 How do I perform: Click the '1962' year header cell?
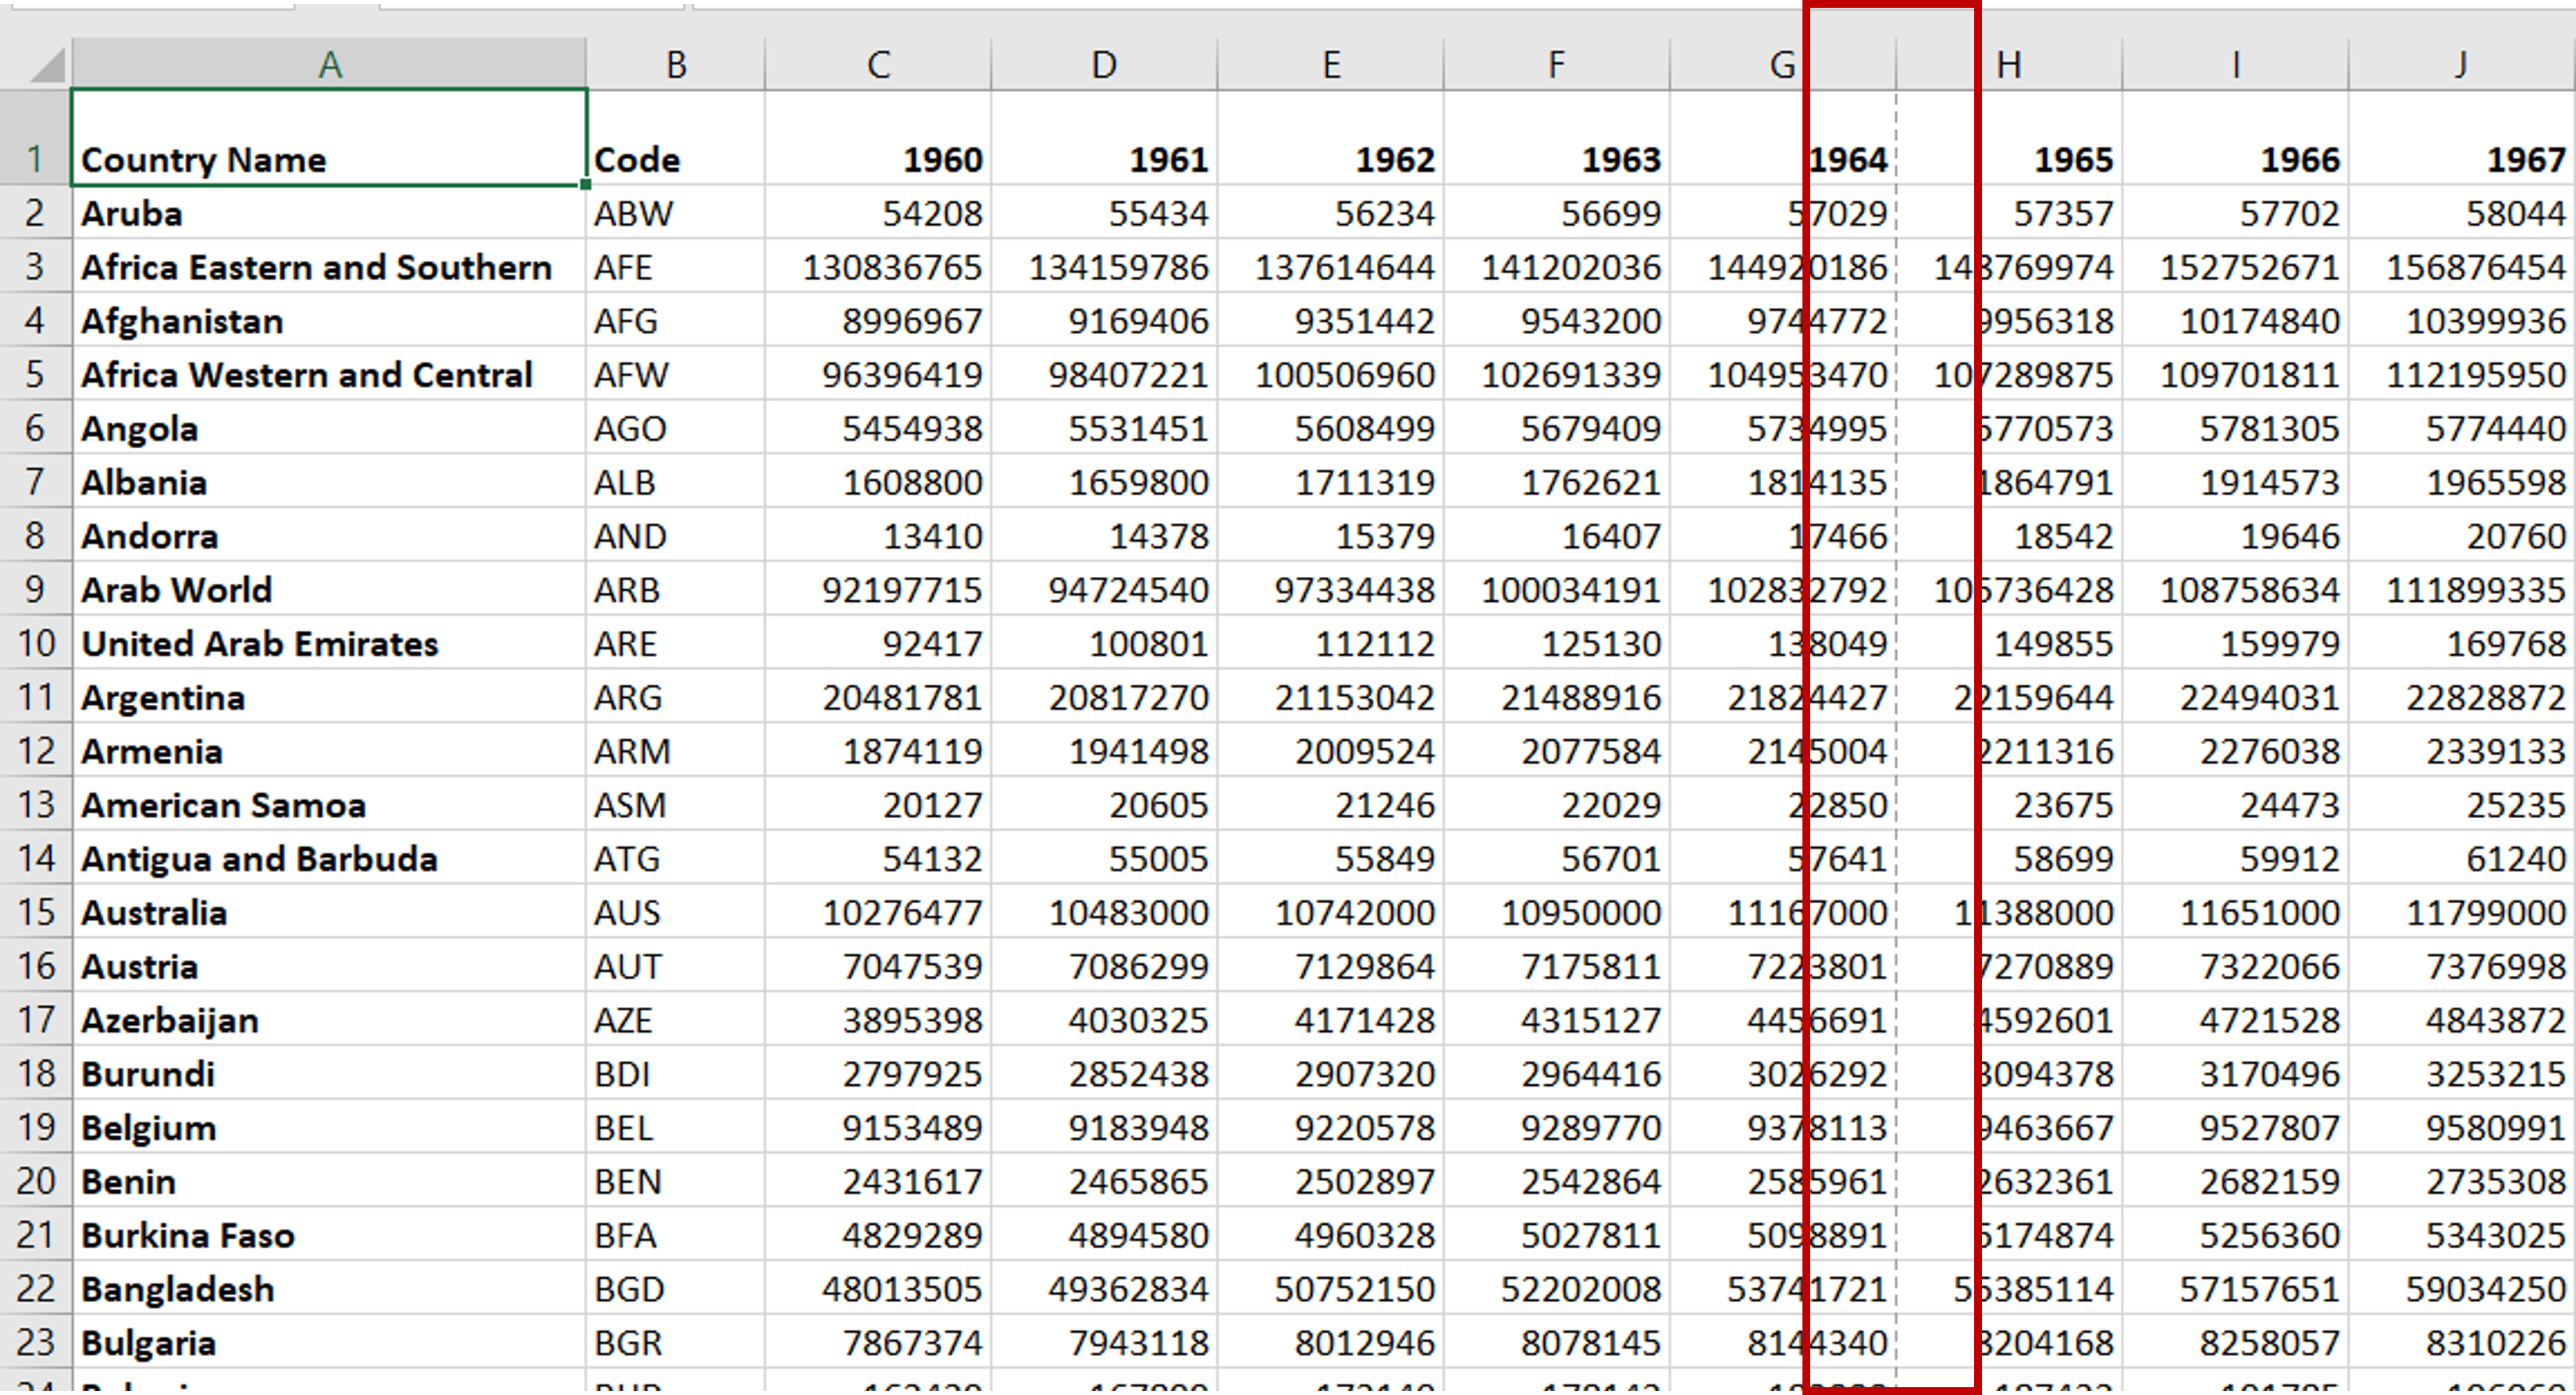(1330, 138)
